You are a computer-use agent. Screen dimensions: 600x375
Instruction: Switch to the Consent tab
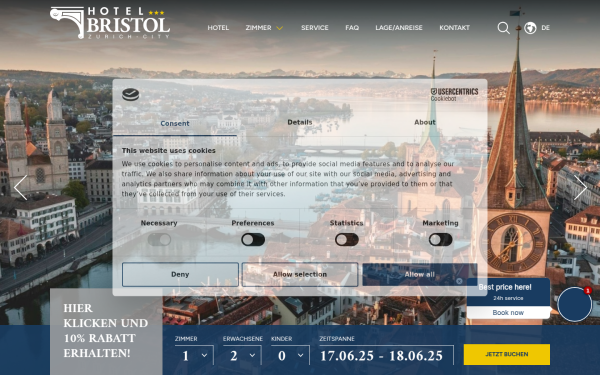[174, 123]
